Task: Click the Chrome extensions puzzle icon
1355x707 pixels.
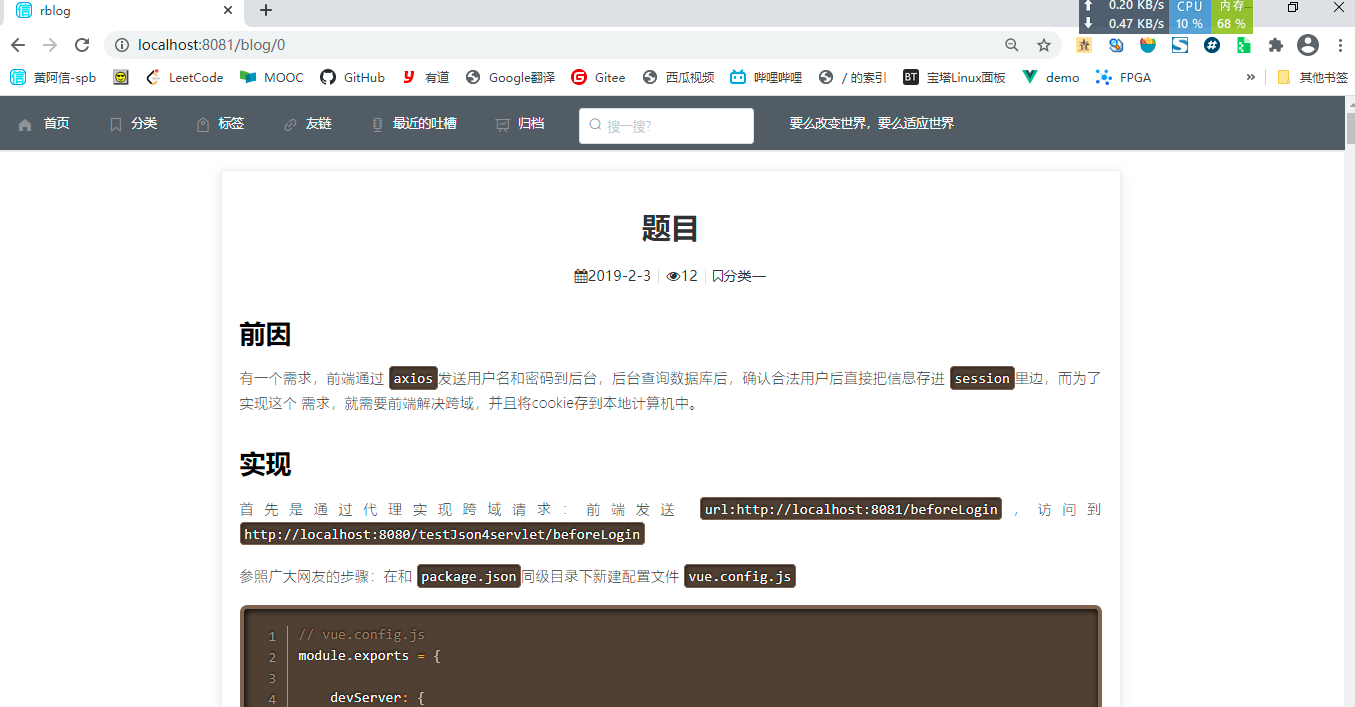Action: click(1274, 45)
